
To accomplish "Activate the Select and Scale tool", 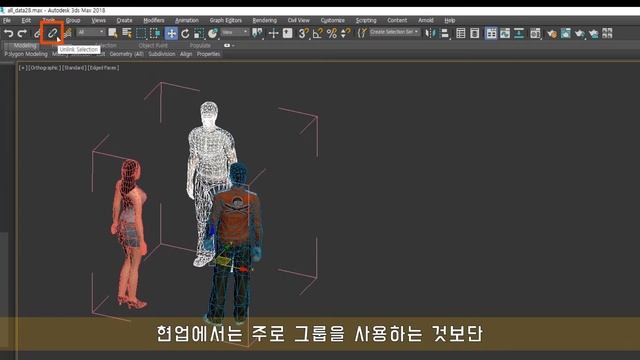I will 199,33.
